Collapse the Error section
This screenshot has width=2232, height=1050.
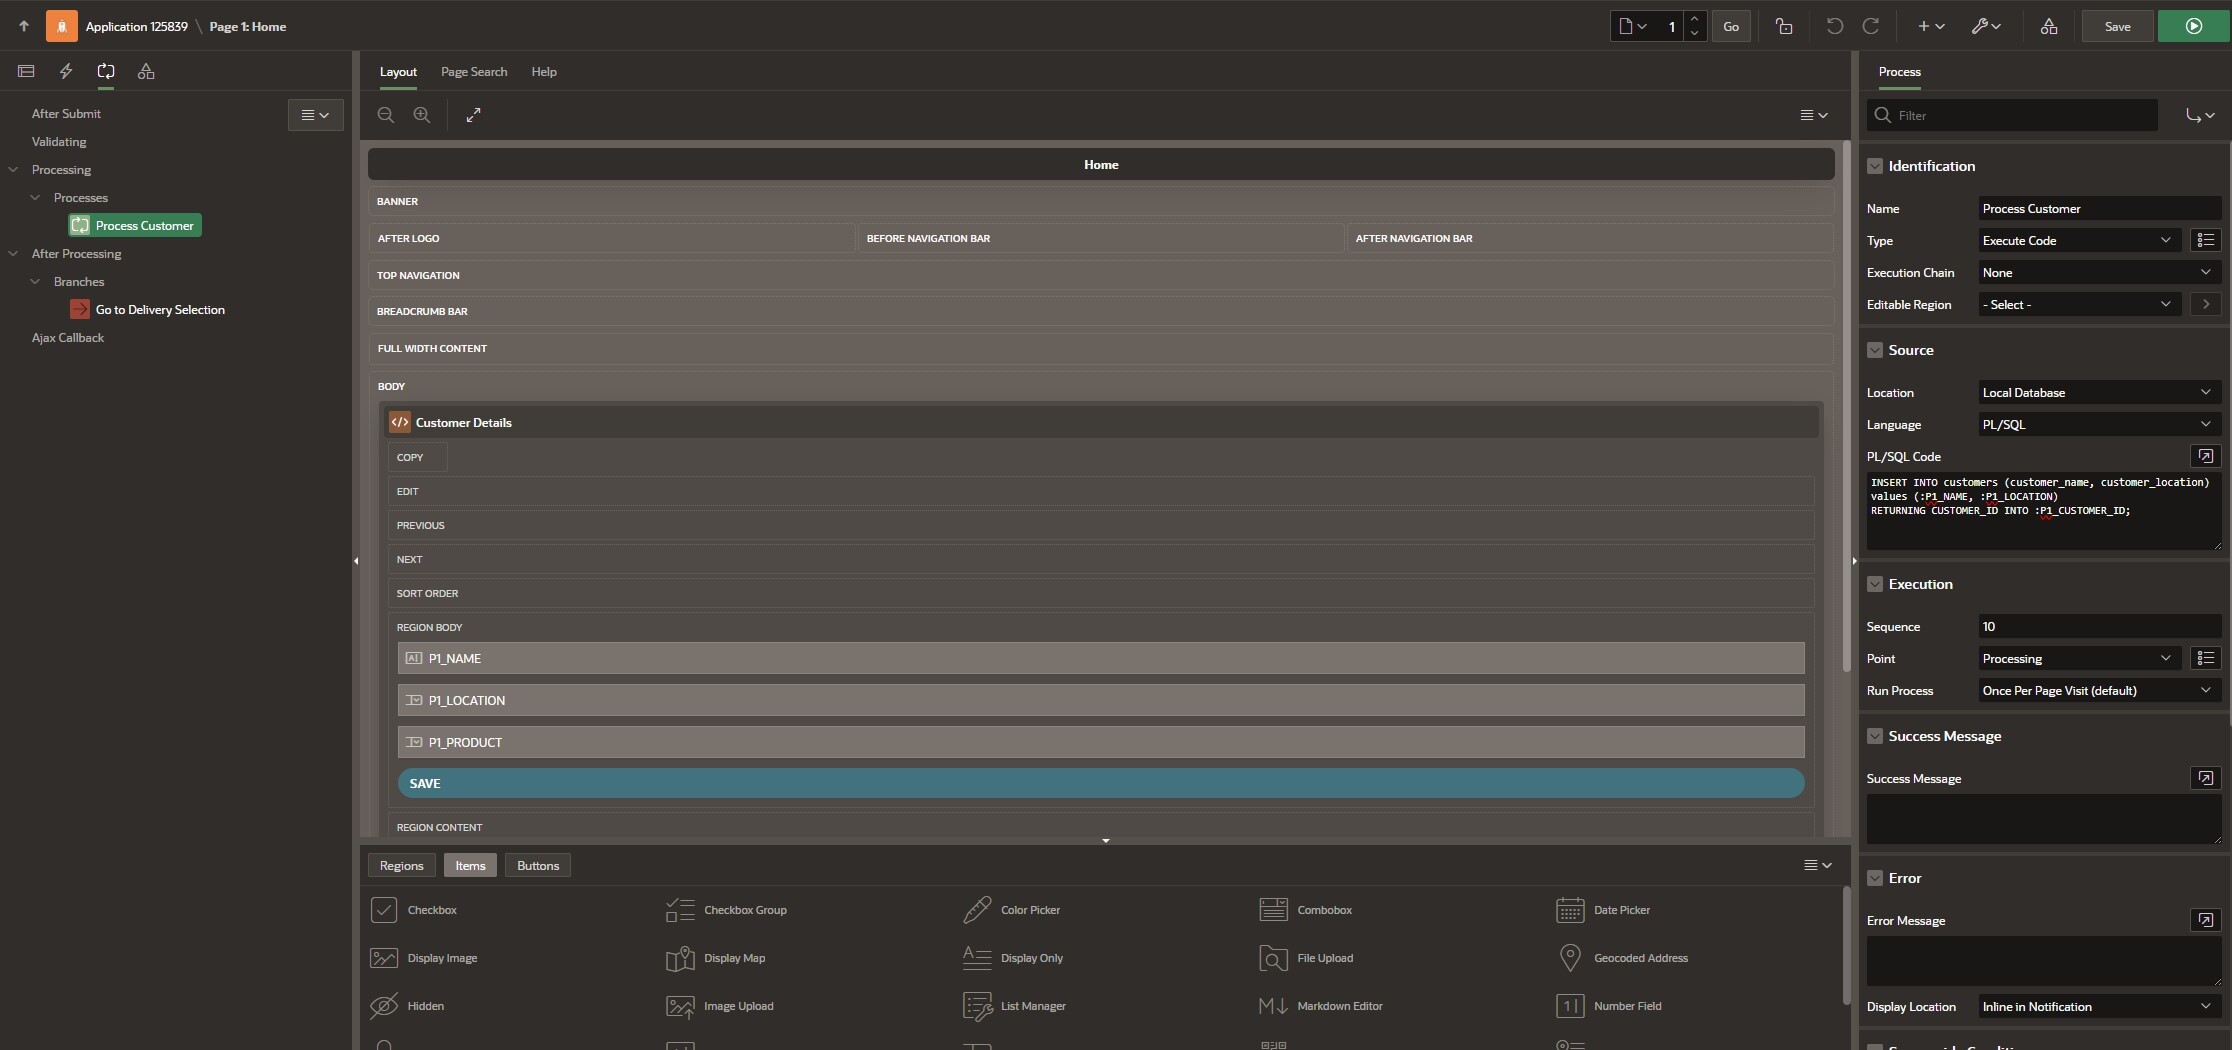[1875, 878]
